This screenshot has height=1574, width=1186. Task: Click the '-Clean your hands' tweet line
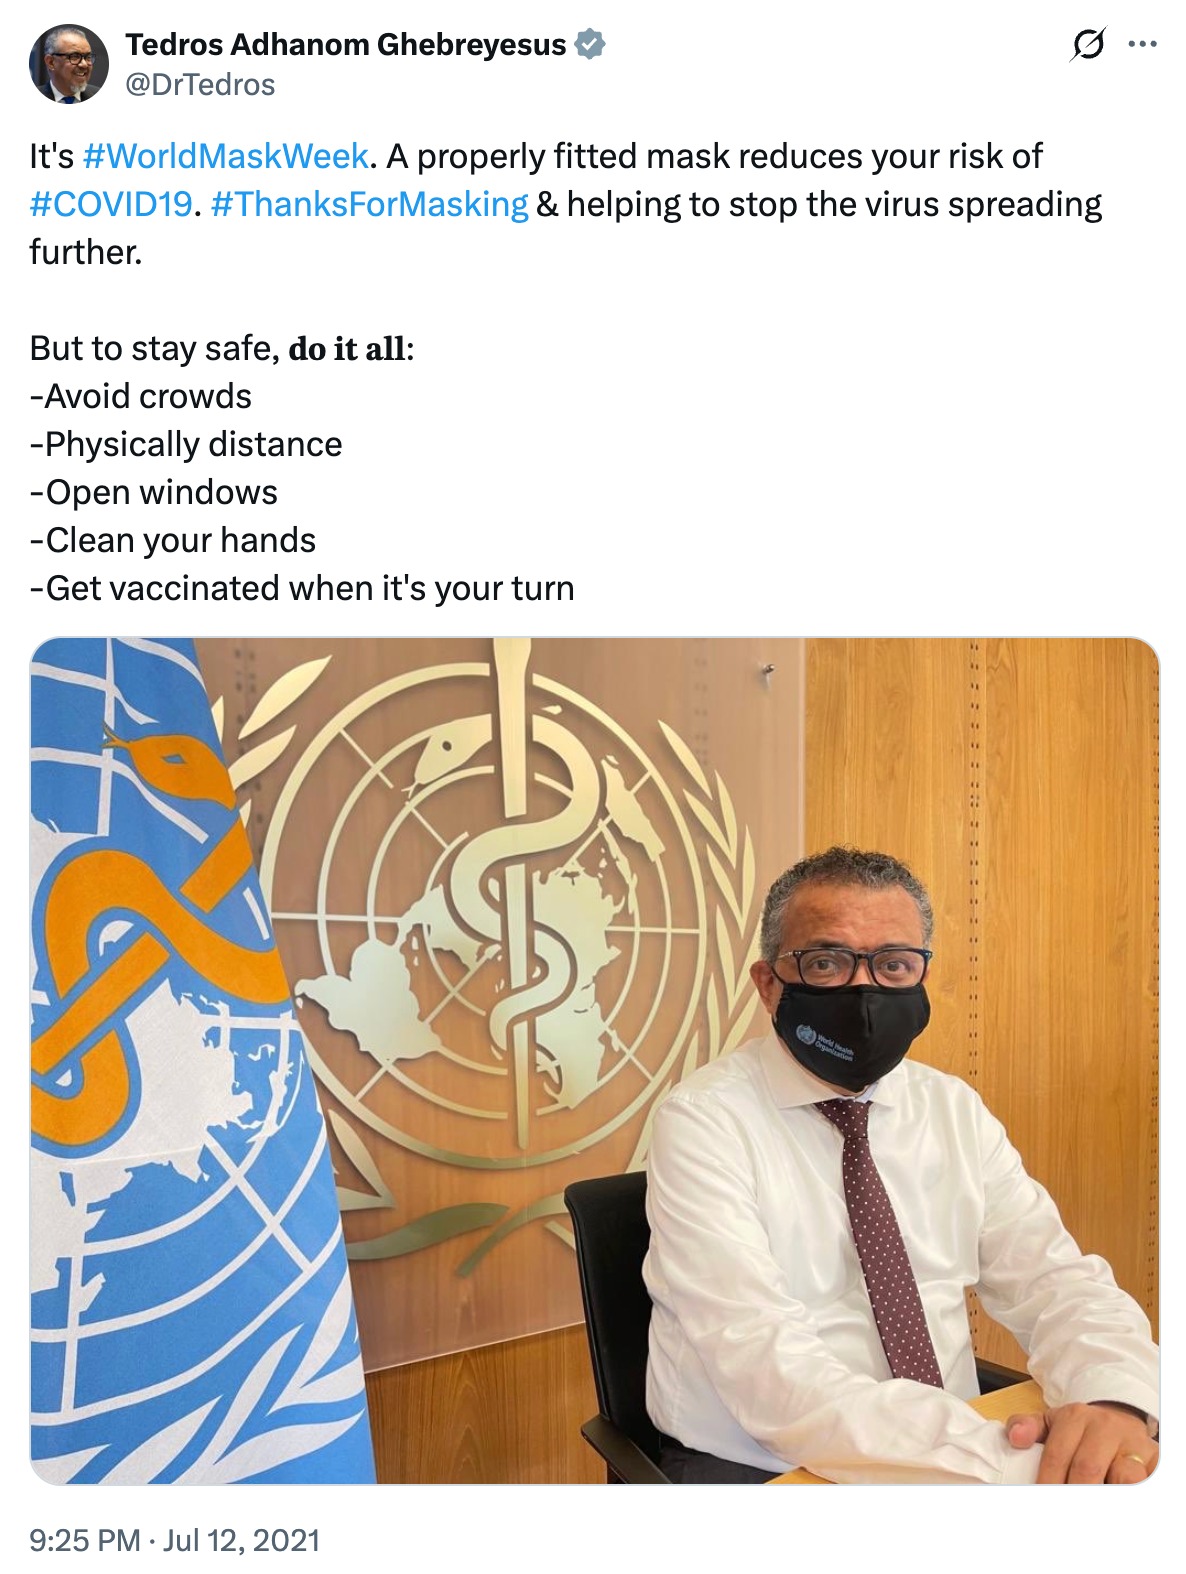click(x=172, y=540)
